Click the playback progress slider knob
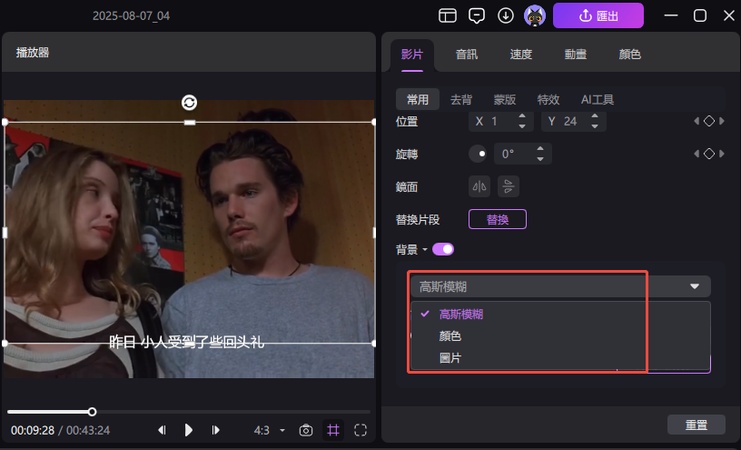741x450 pixels. pyautogui.click(x=92, y=412)
